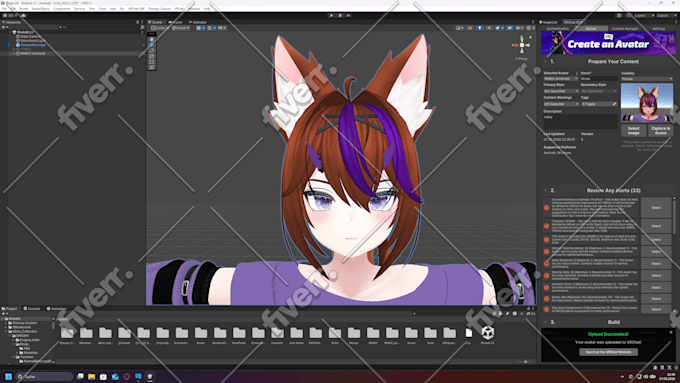This screenshot has width=680, height=383.
Task: Open the Visibility dropdown set to Private
Action: pos(647,79)
